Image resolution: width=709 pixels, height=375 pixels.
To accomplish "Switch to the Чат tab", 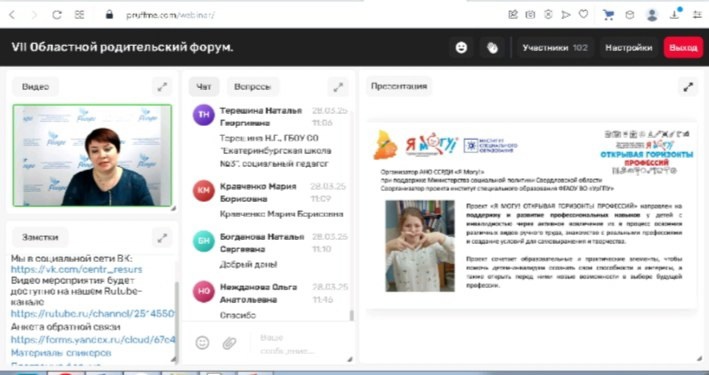I will (x=204, y=87).
